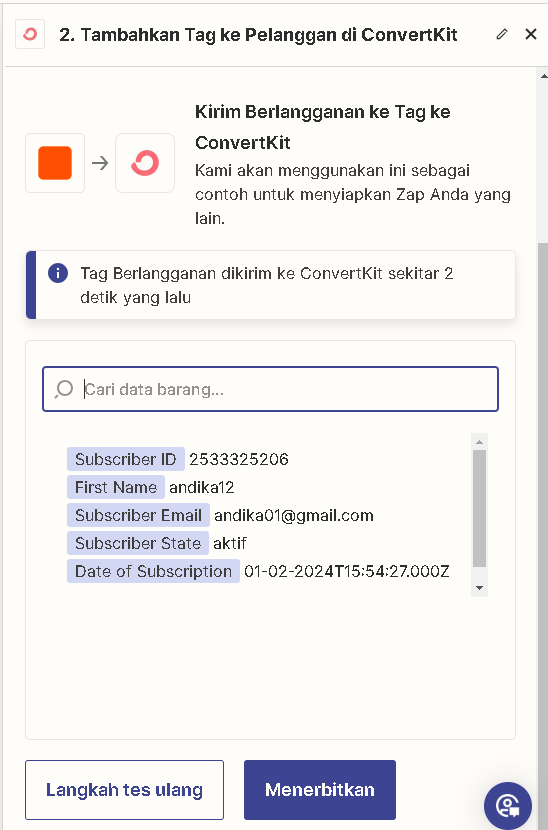Click the 'Tag Berlangganan dikirim ke ConvertKit' notice text

point(267,285)
